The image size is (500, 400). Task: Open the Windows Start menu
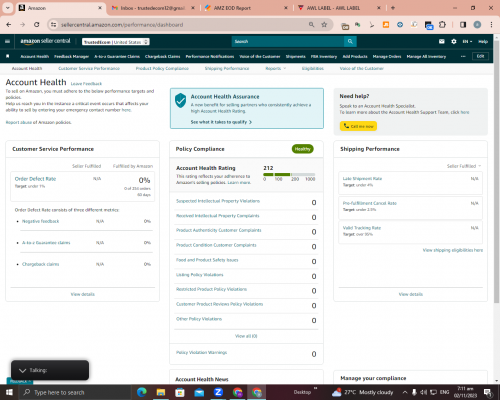pyautogui.click(x=9, y=392)
